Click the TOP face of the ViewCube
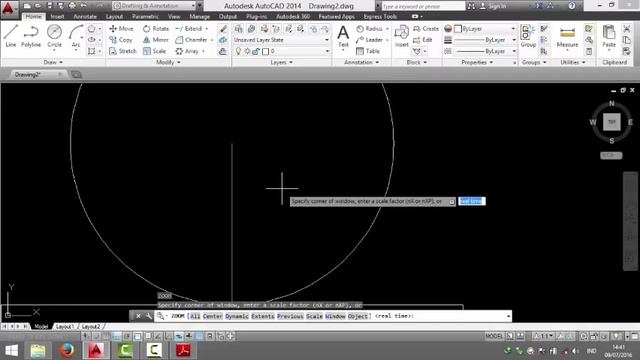 point(611,122)
